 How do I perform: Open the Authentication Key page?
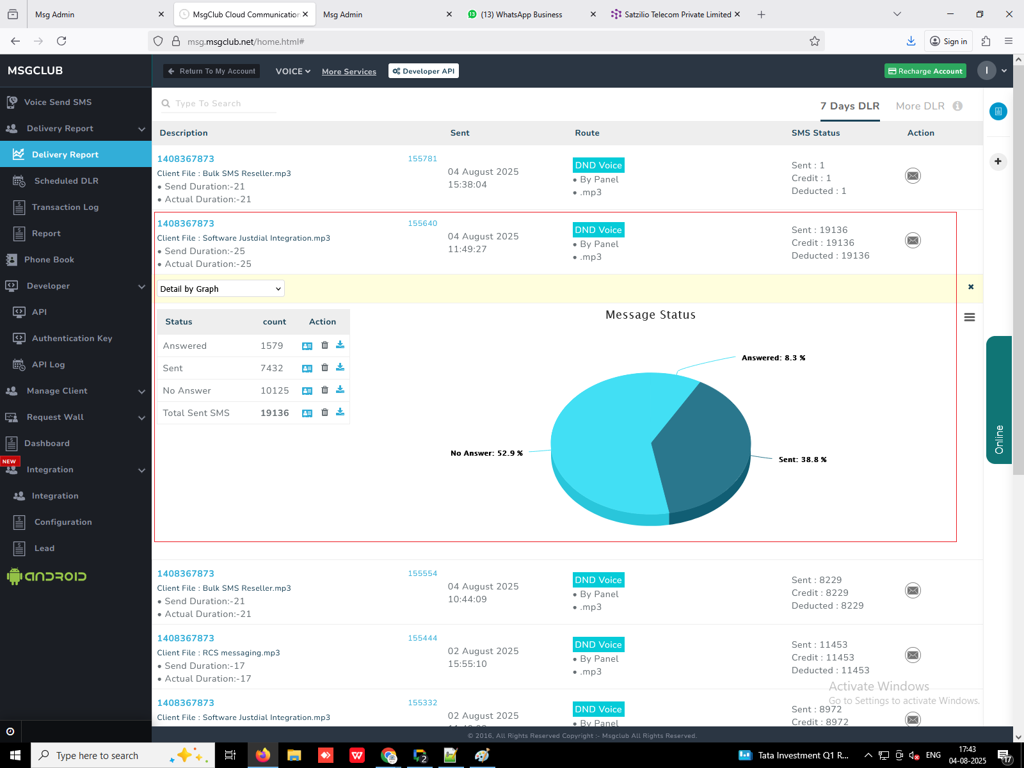tap(72, 338)
